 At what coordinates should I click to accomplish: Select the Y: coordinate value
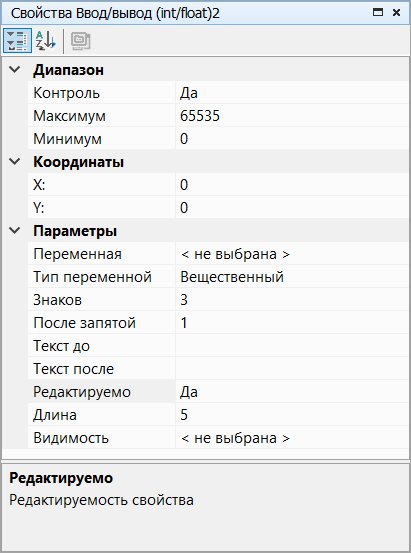(292, 208)
